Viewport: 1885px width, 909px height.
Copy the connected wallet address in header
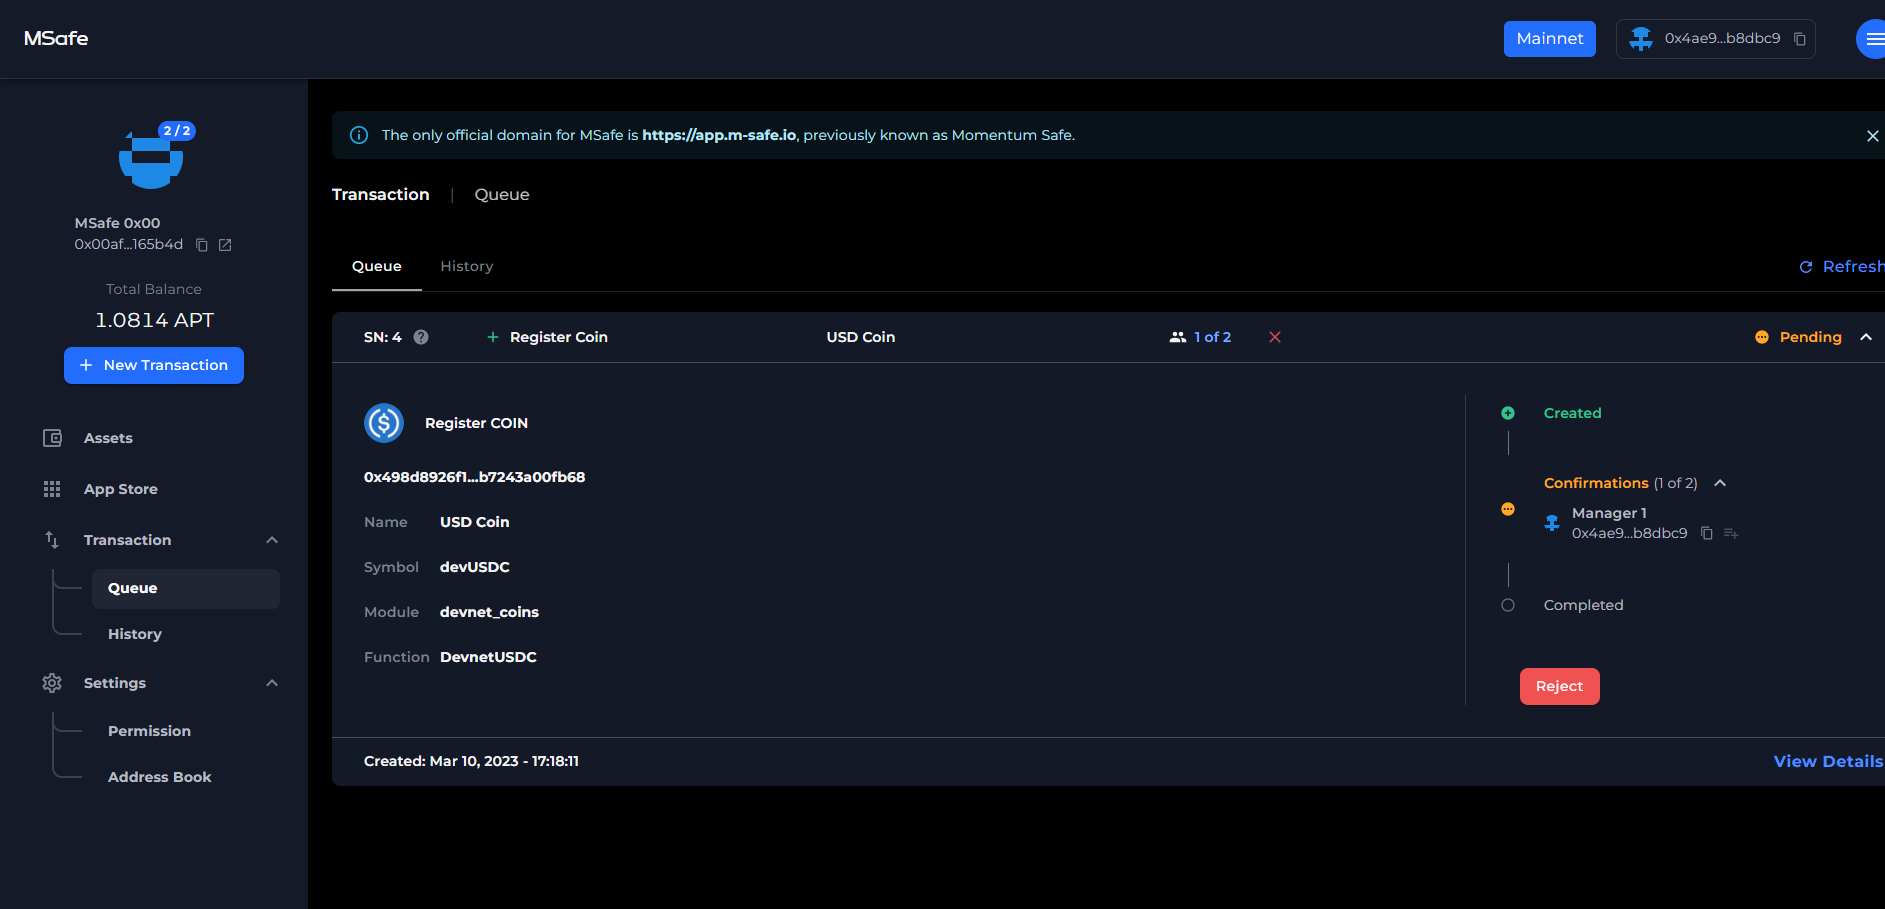(x=1800, y=39)
